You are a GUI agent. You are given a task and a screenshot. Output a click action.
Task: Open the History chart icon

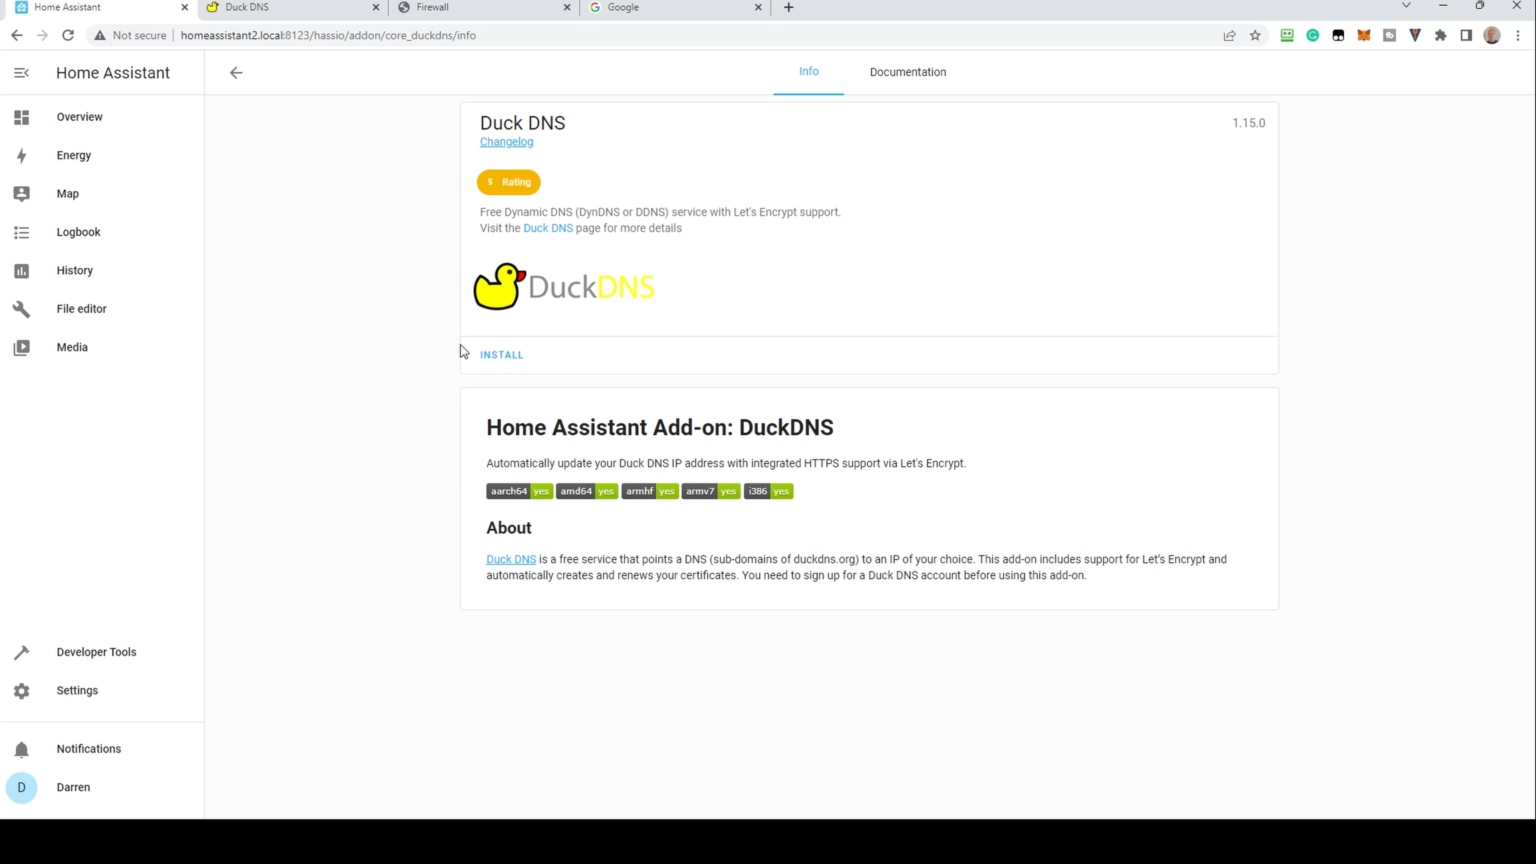[x=21, y=271]
